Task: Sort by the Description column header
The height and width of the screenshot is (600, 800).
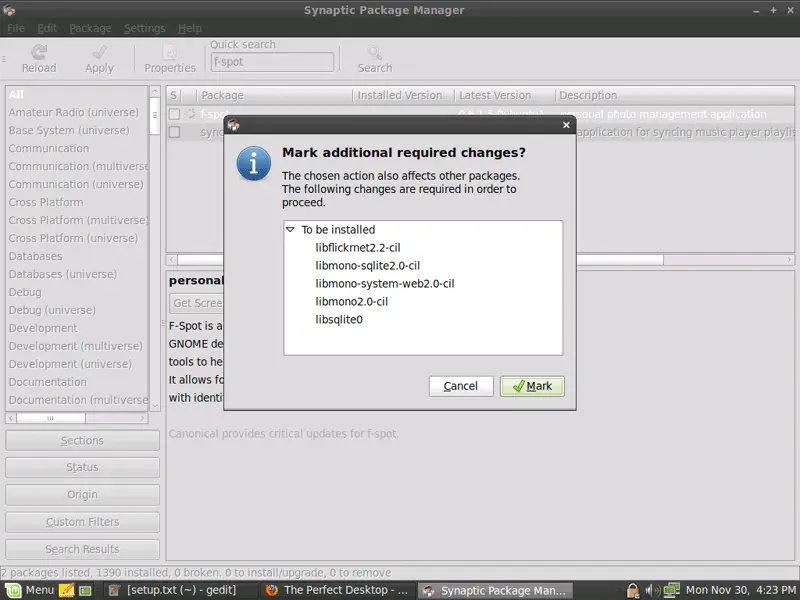Action: click(x=674, y=95)
